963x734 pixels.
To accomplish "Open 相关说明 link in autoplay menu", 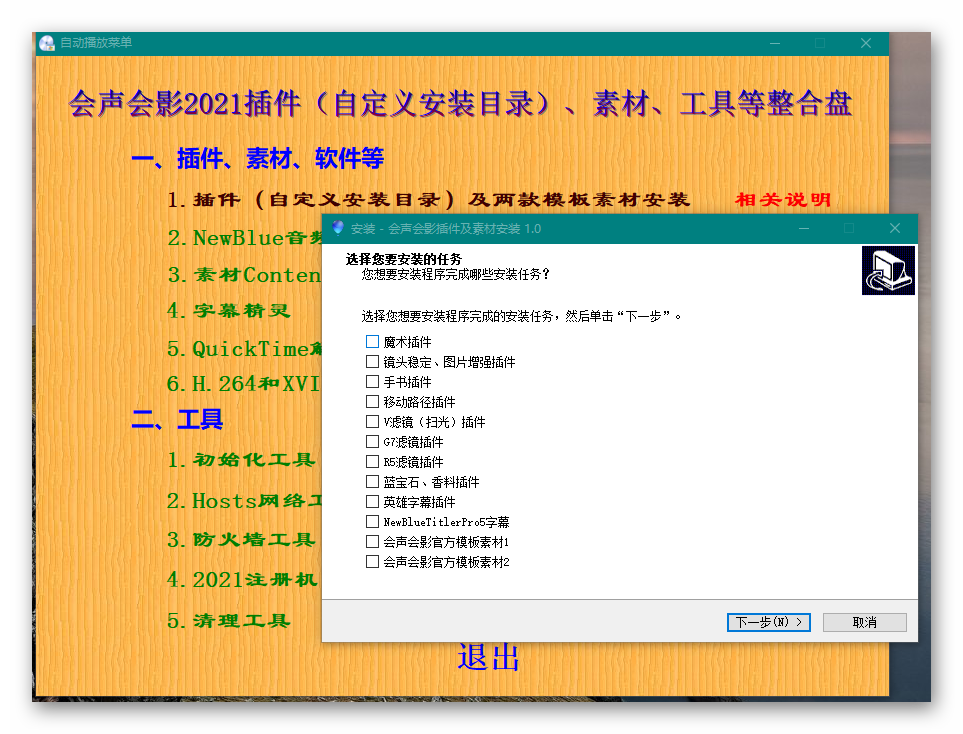I will 783,200.
